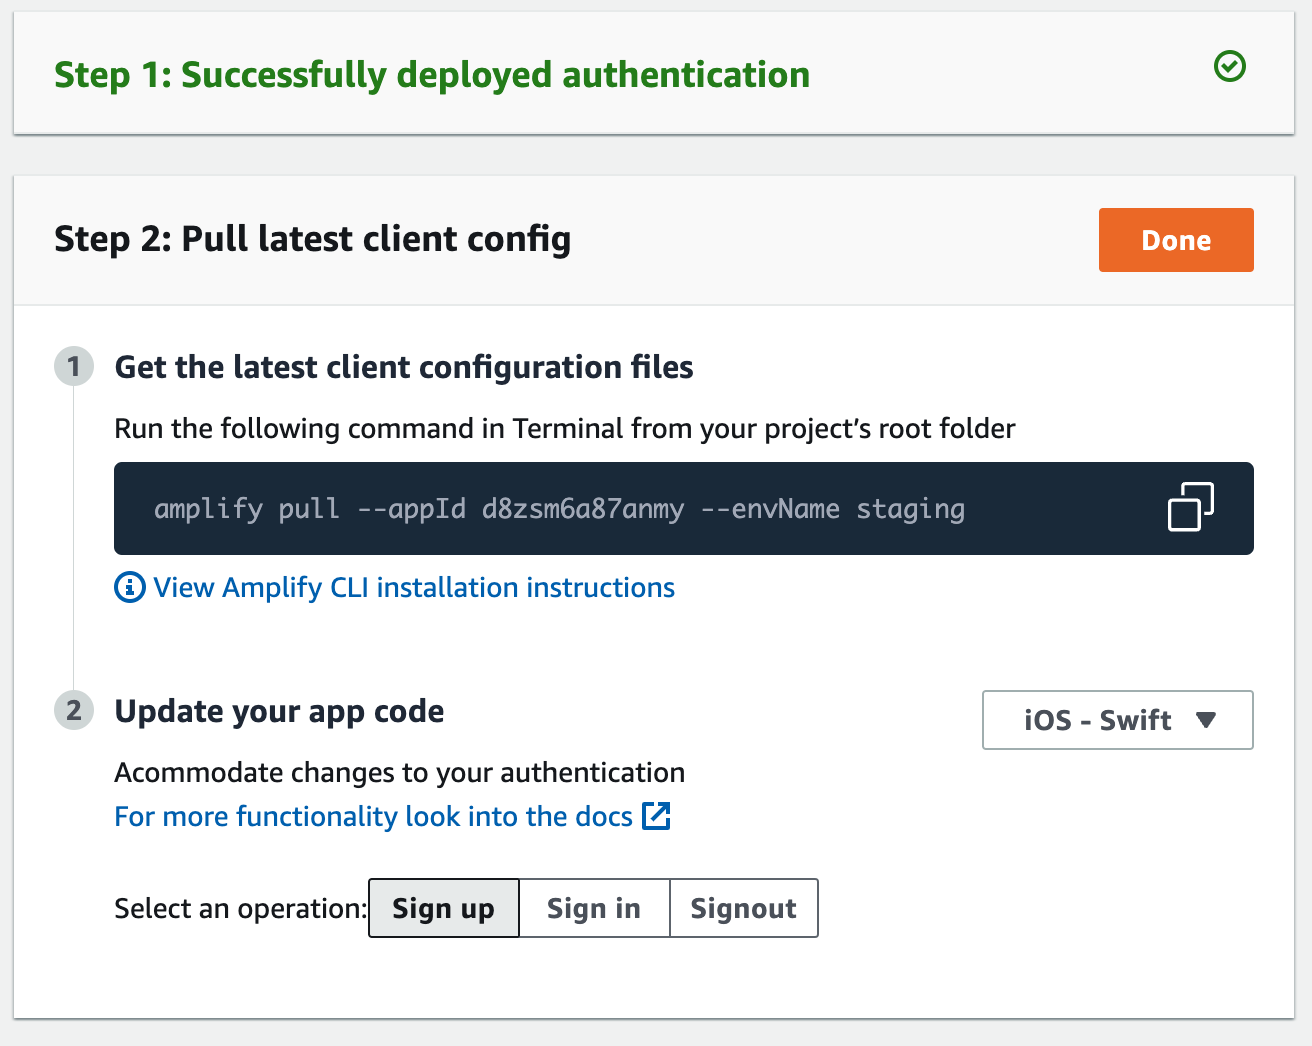Open the more functionality docs link

click(x=374, y=816)
